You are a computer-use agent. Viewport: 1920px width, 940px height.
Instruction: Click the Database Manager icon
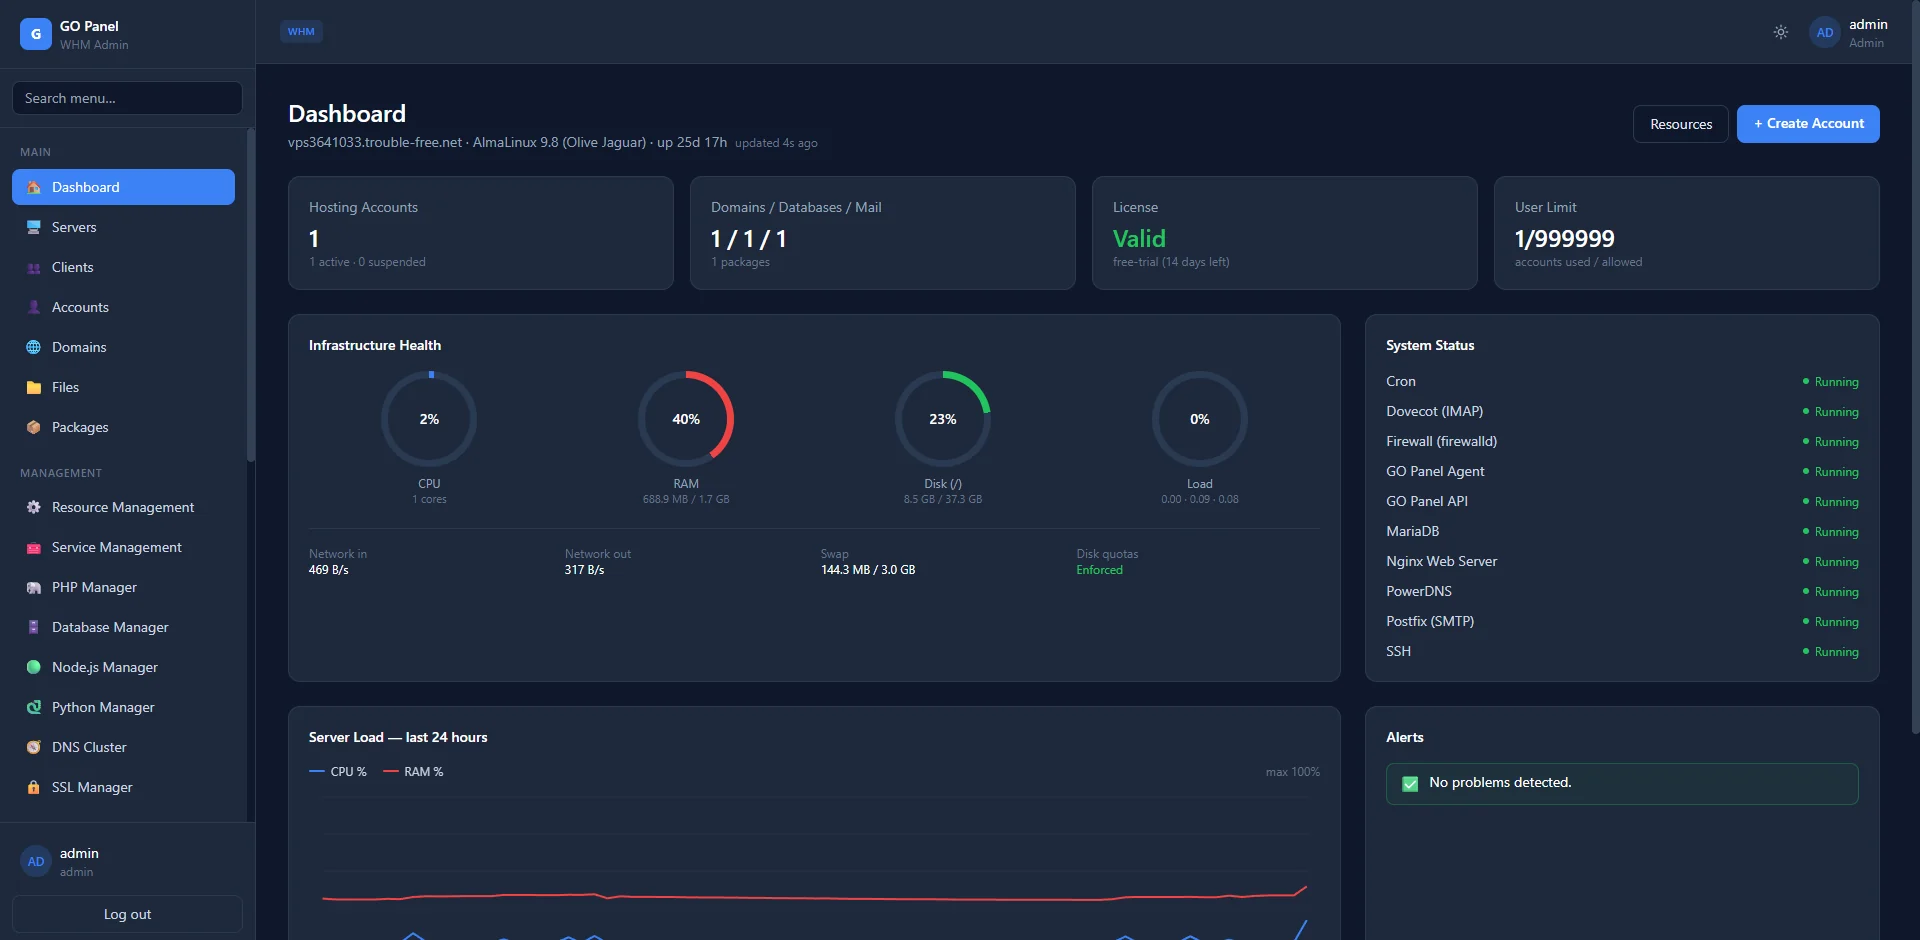pos(34,627)
